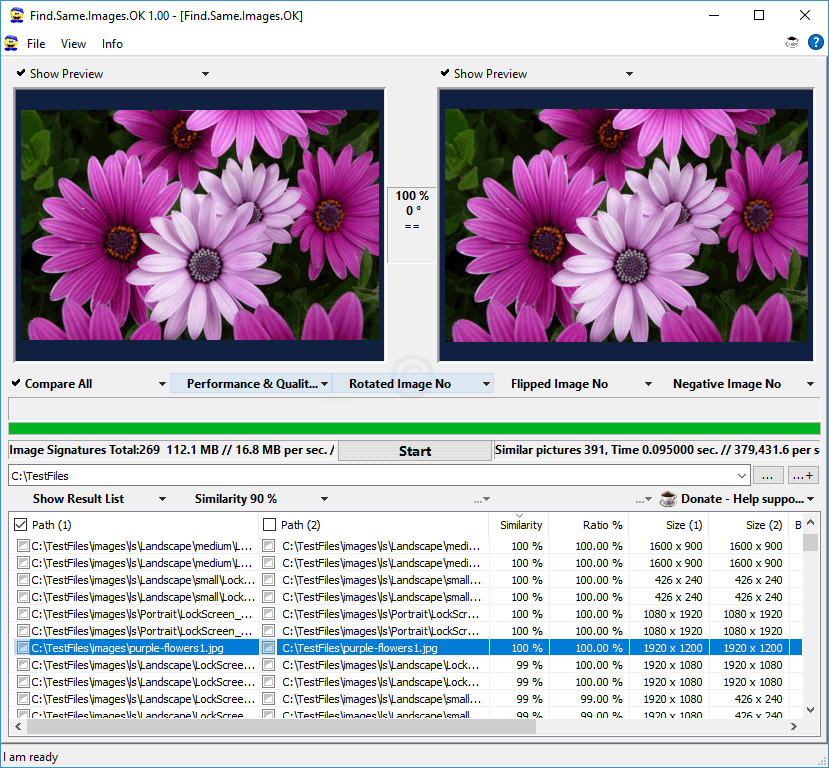Click the coffee cup icon beside Donate
The width and height of the screenshot is (829, 768).
click(x=668, y=498)
